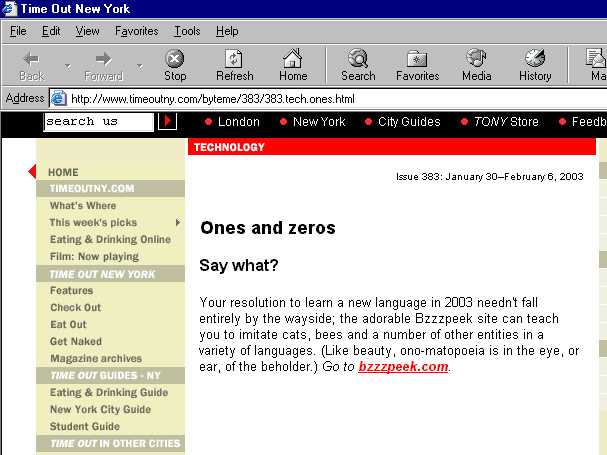
Task: Open the Eating & Drinking Guide
Action: pos(109,392)
